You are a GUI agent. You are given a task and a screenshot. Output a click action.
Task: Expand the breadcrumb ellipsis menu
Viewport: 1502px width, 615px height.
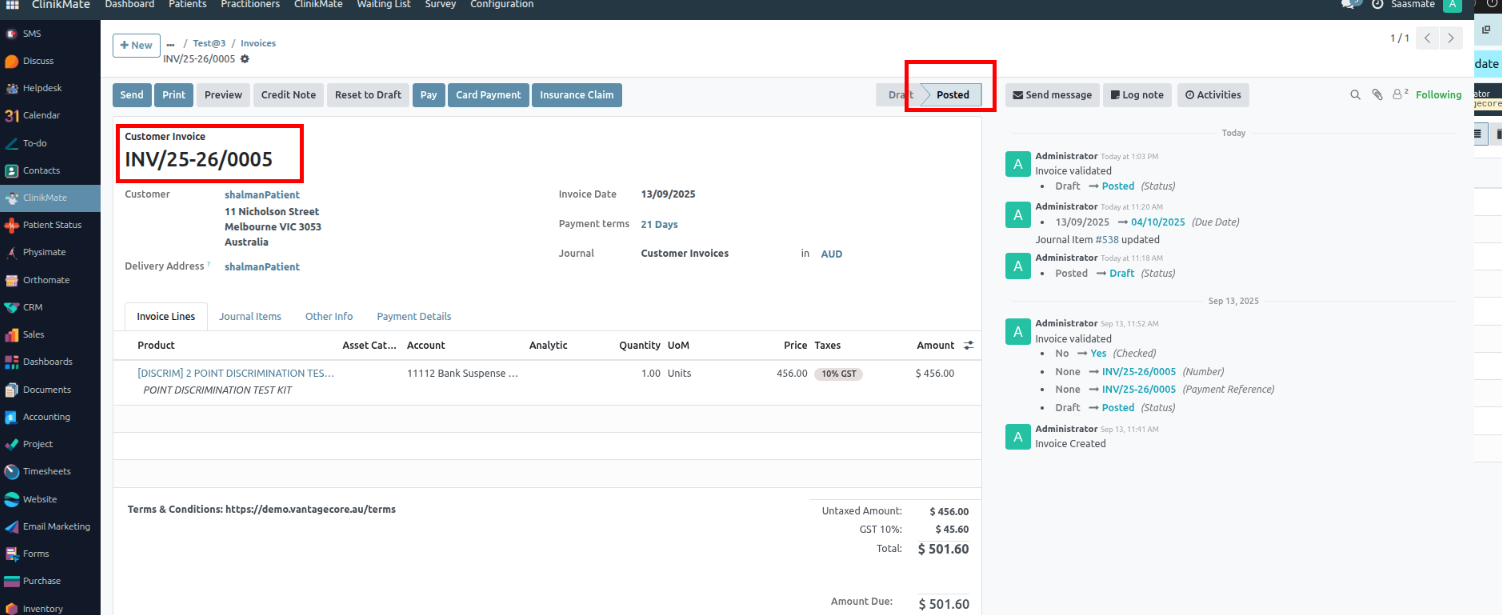(x=170, y=45)
